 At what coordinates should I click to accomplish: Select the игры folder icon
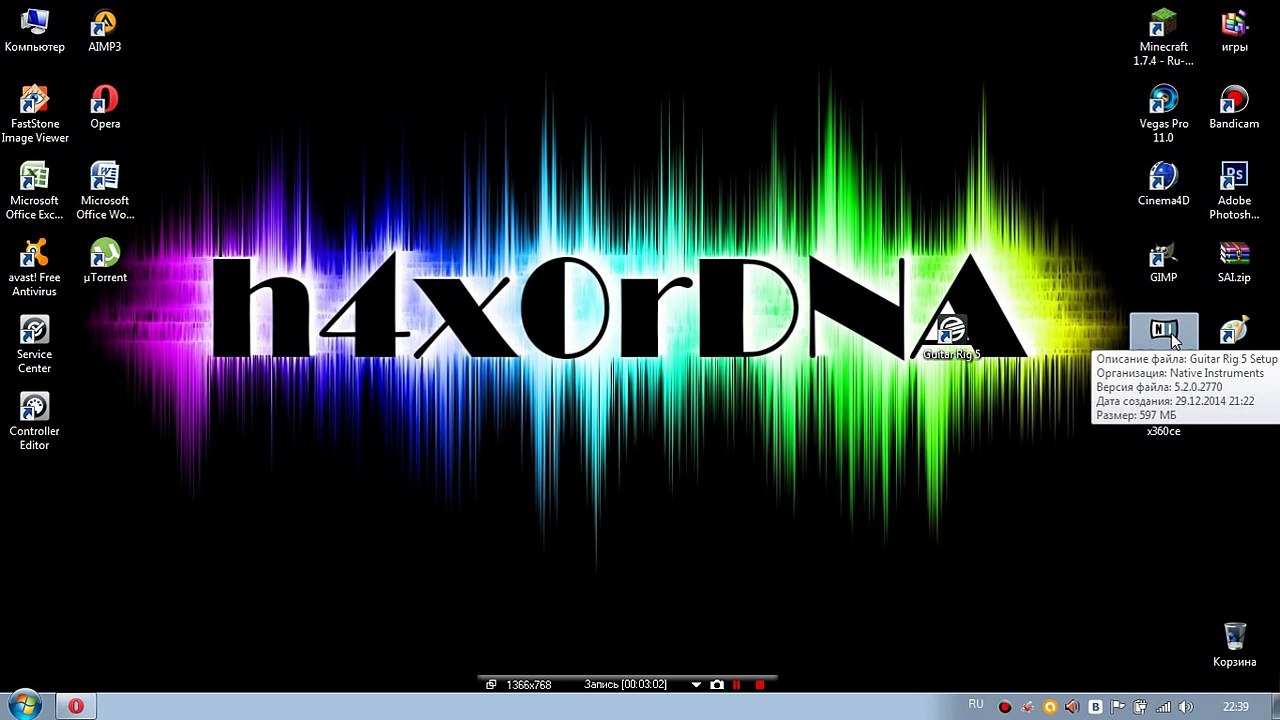(1234, 31)
